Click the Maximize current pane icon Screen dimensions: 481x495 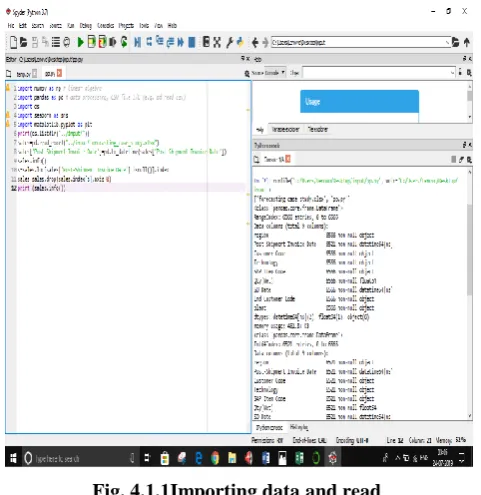pos(207,42)
